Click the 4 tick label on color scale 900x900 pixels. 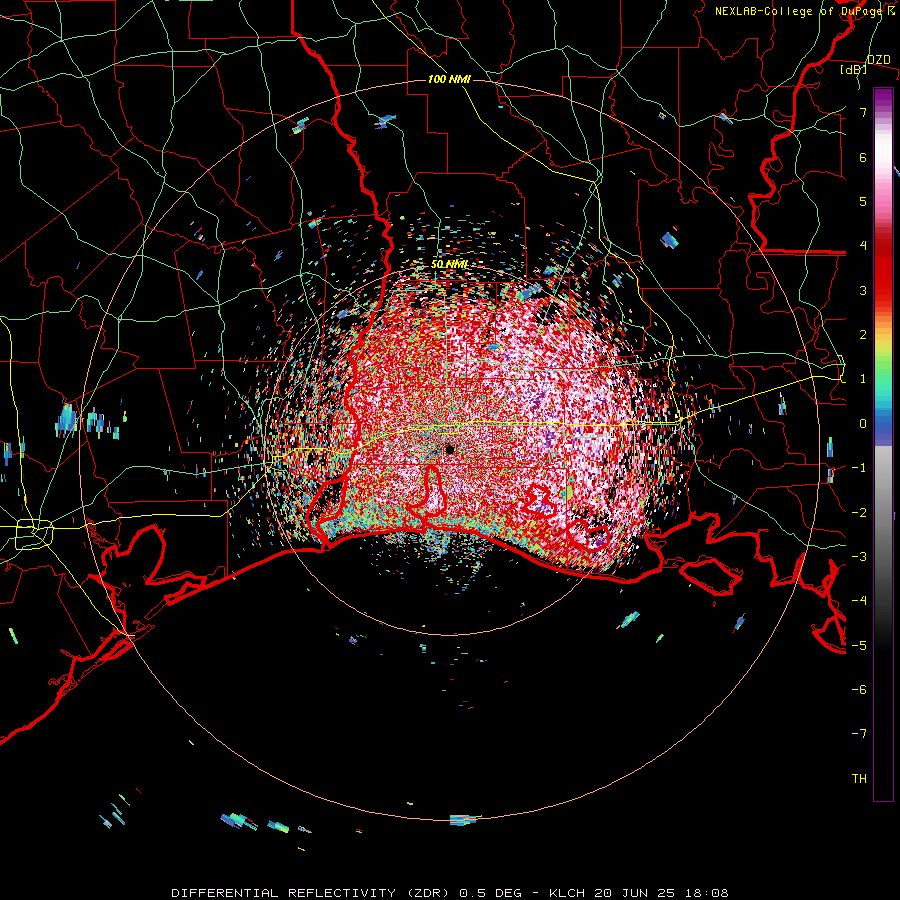pyautogui.click(x=863, y=246)
